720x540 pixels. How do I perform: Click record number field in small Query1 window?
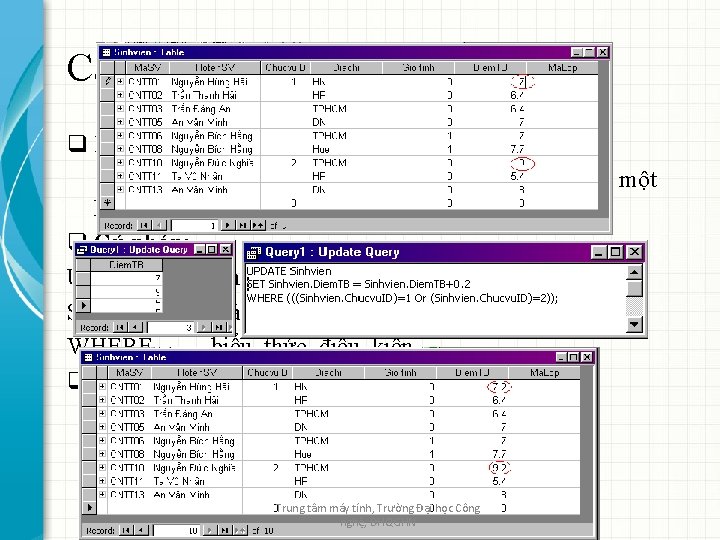pyautogui.click(x=170, y=327)
